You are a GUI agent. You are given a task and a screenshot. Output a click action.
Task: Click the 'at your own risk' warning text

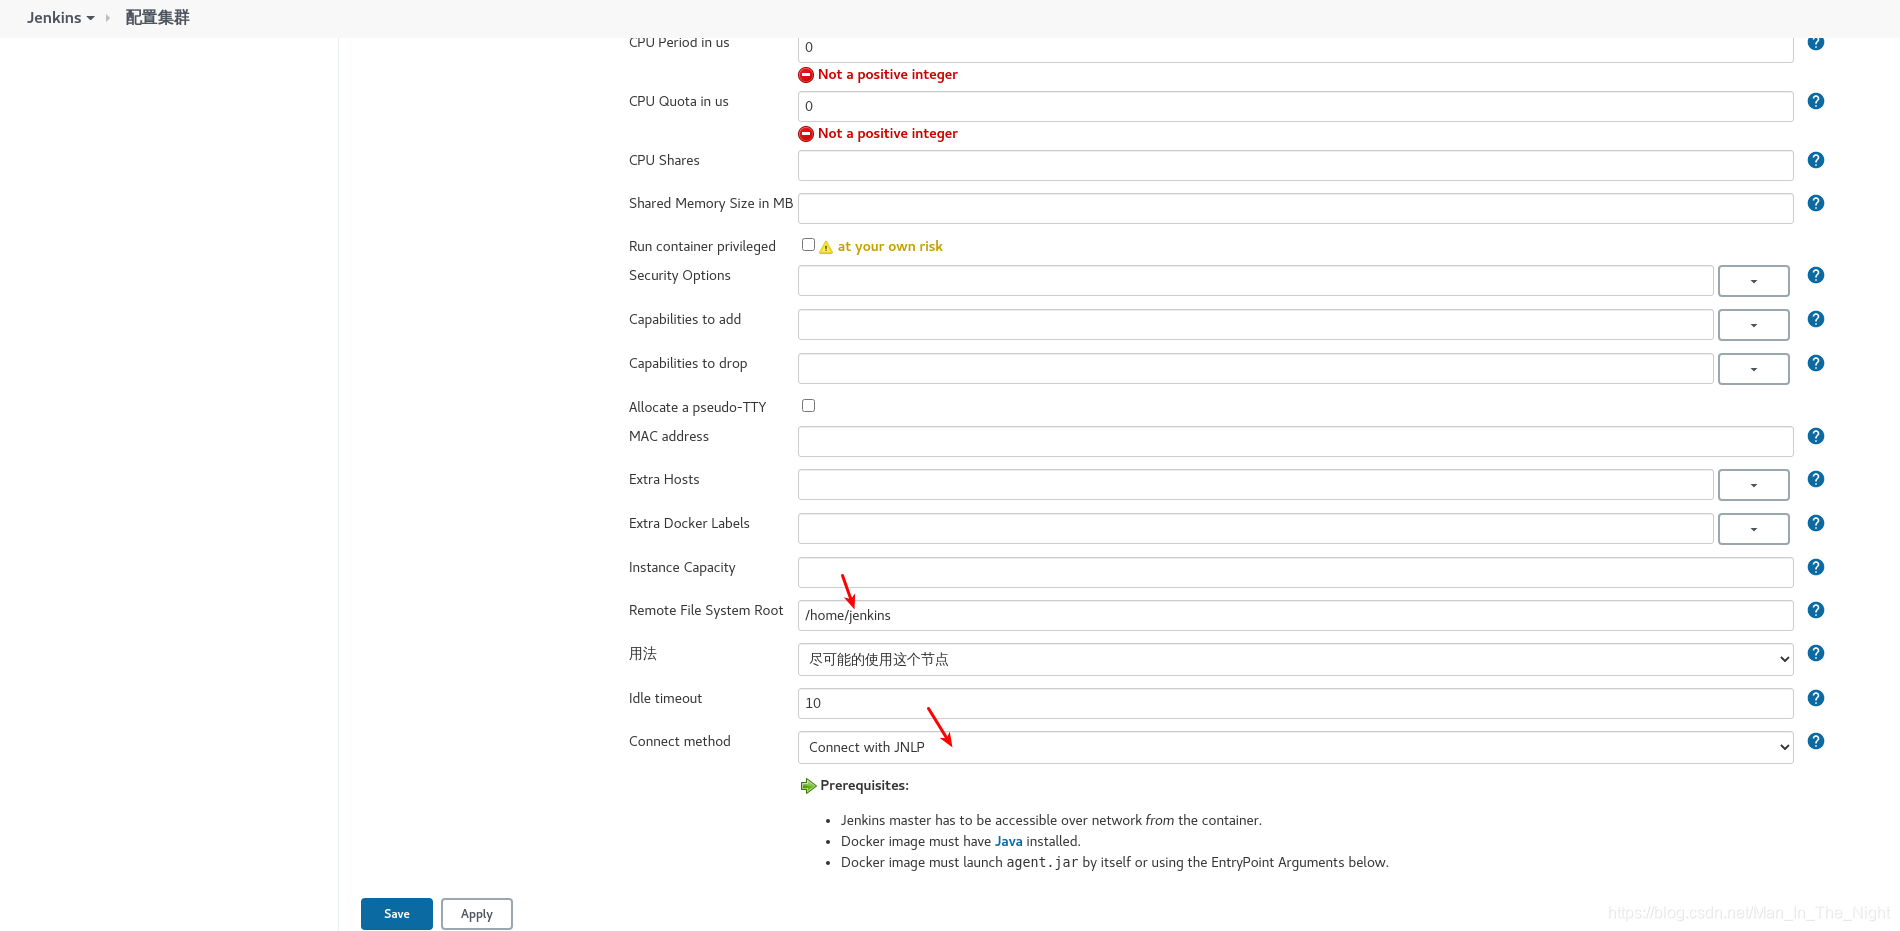coord(890,247)
